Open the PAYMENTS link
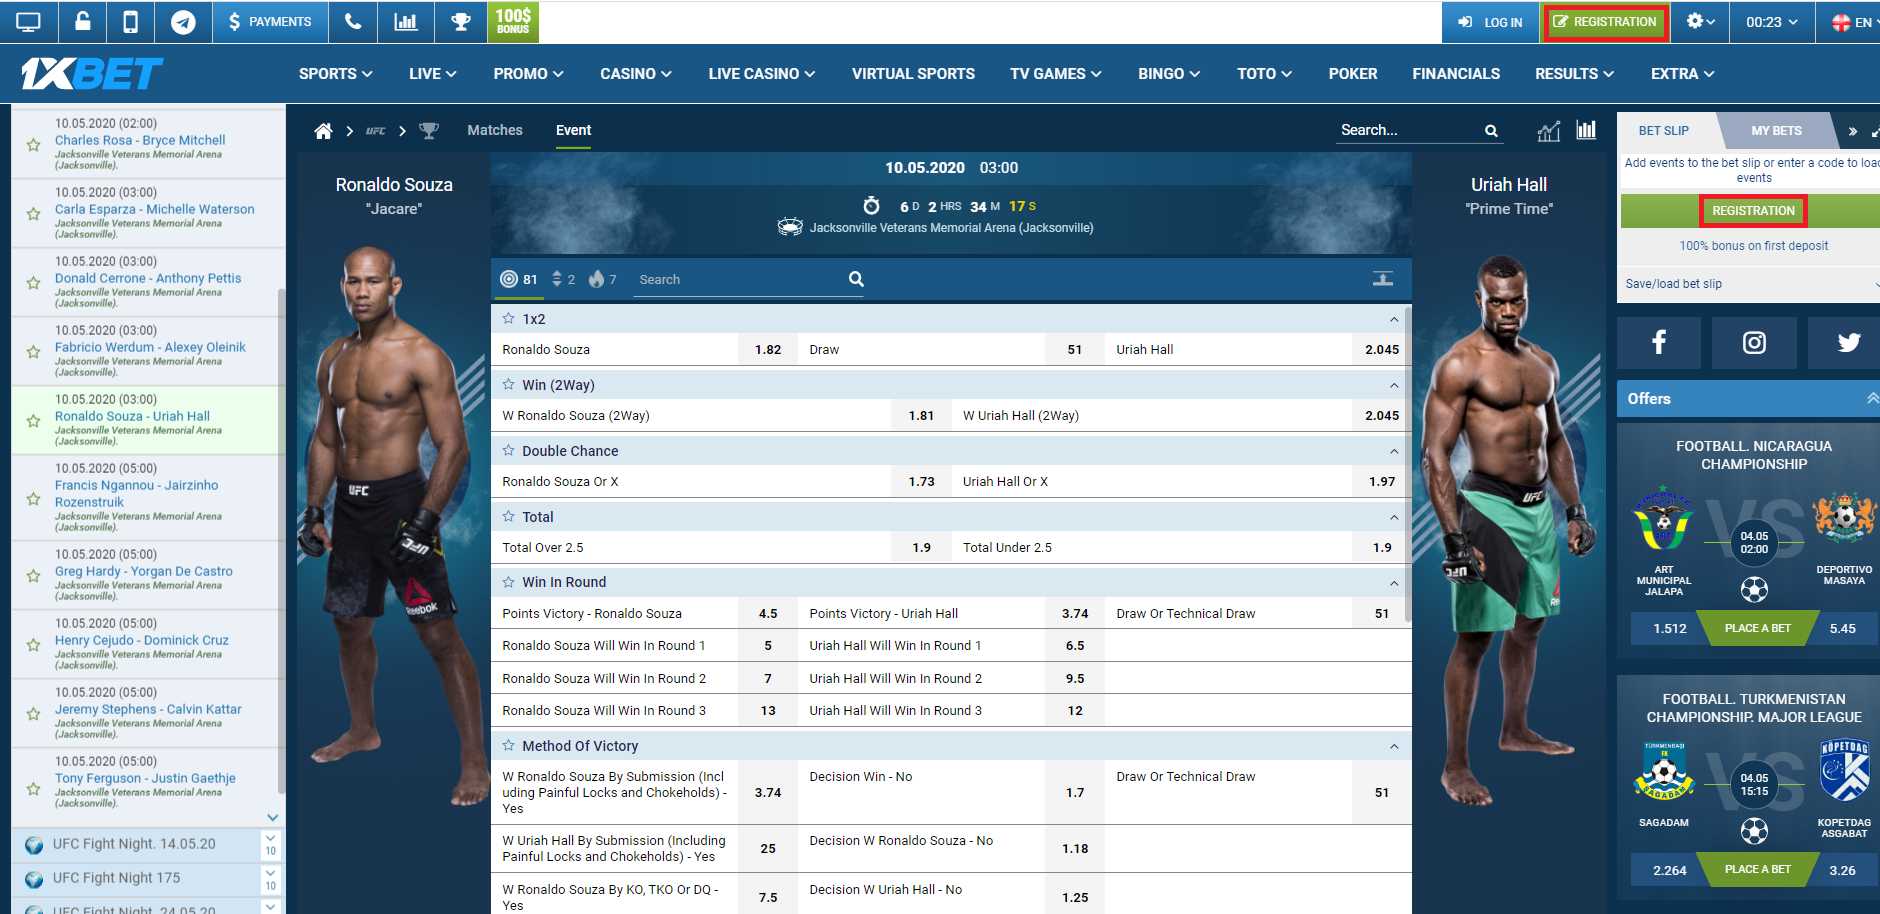Screen dimensions: 1880x914 click(270, 22)
